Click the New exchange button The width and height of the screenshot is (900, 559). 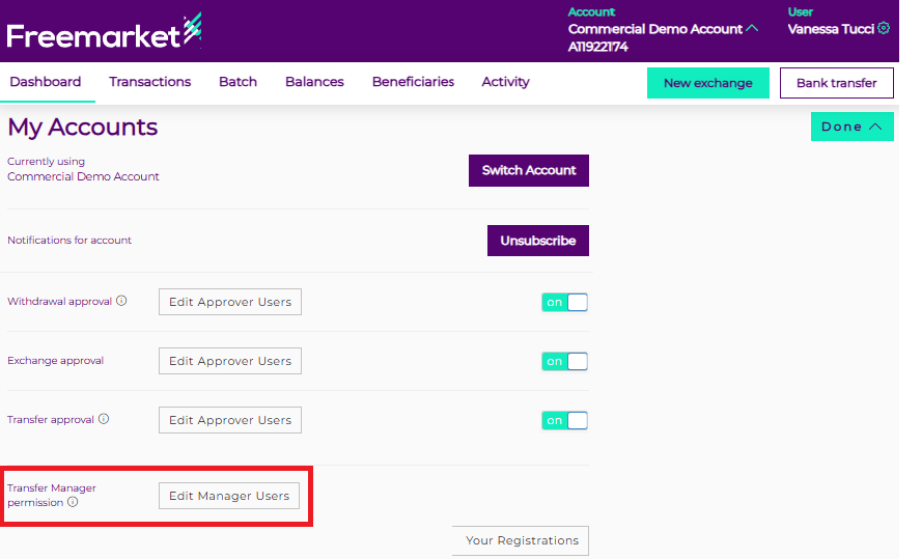coord(708,83)
